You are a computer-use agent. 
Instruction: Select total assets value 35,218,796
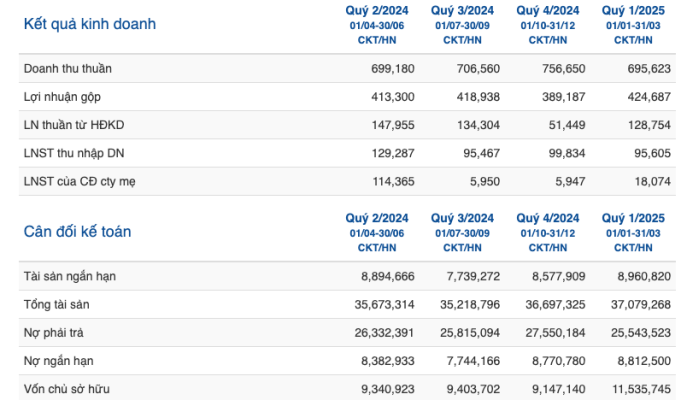pyautogui.click(x=470, y=304)
